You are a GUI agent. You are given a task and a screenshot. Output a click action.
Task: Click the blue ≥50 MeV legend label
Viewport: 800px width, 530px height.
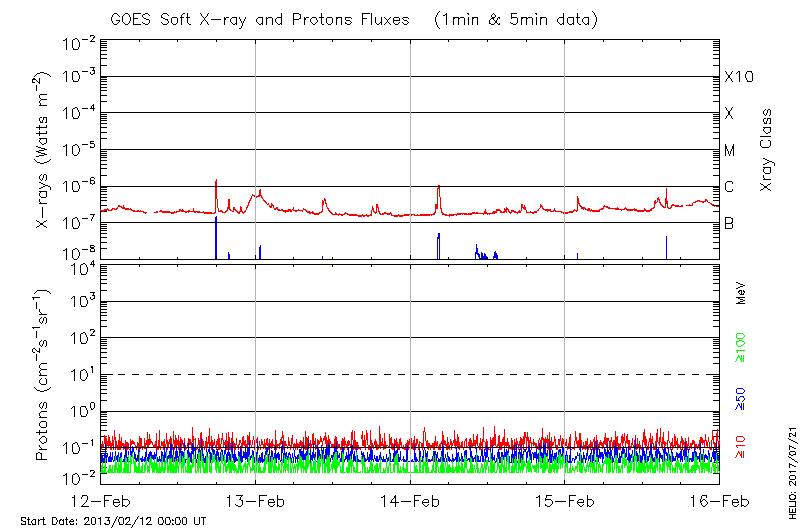pyautogui.click(x=742, y=396)
